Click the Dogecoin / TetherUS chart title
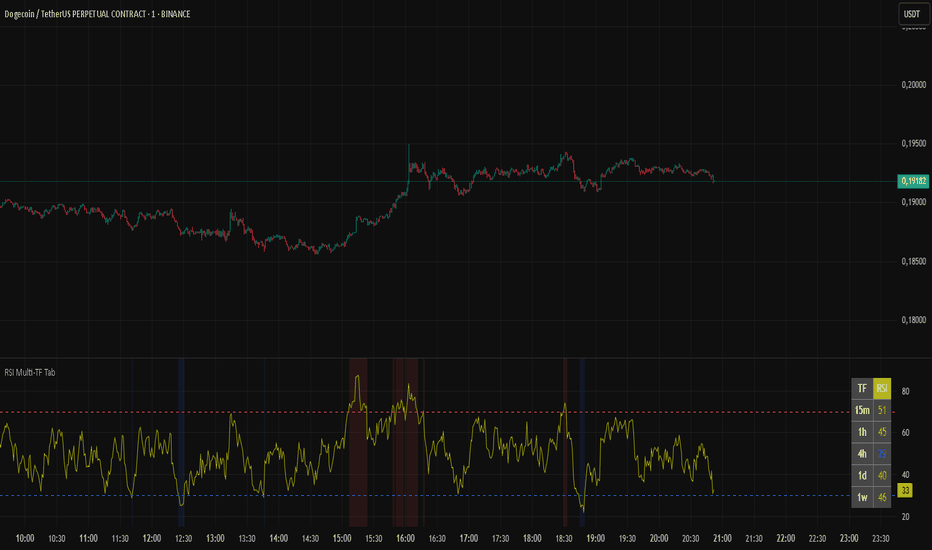The height and width of the screenshot is (550, 932). pyautogui.click(x=97, y=14)
